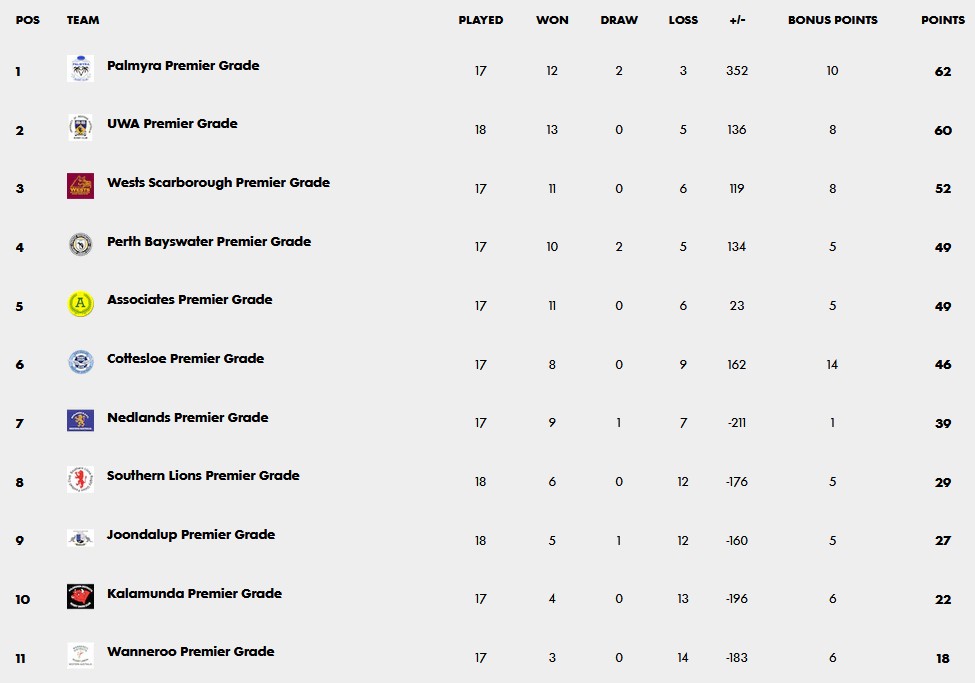Open UWA Premier Grade team link
Image resolution: width=975 pixels, height=683 pixels.
pyautogui.click(x=172, y=124)
